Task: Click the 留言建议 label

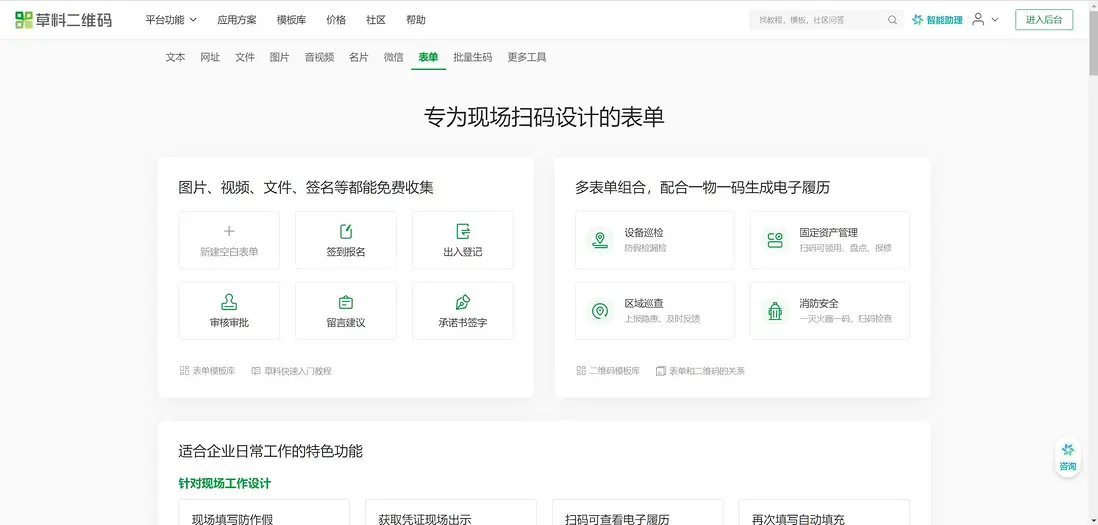Action: pos(346,323)
